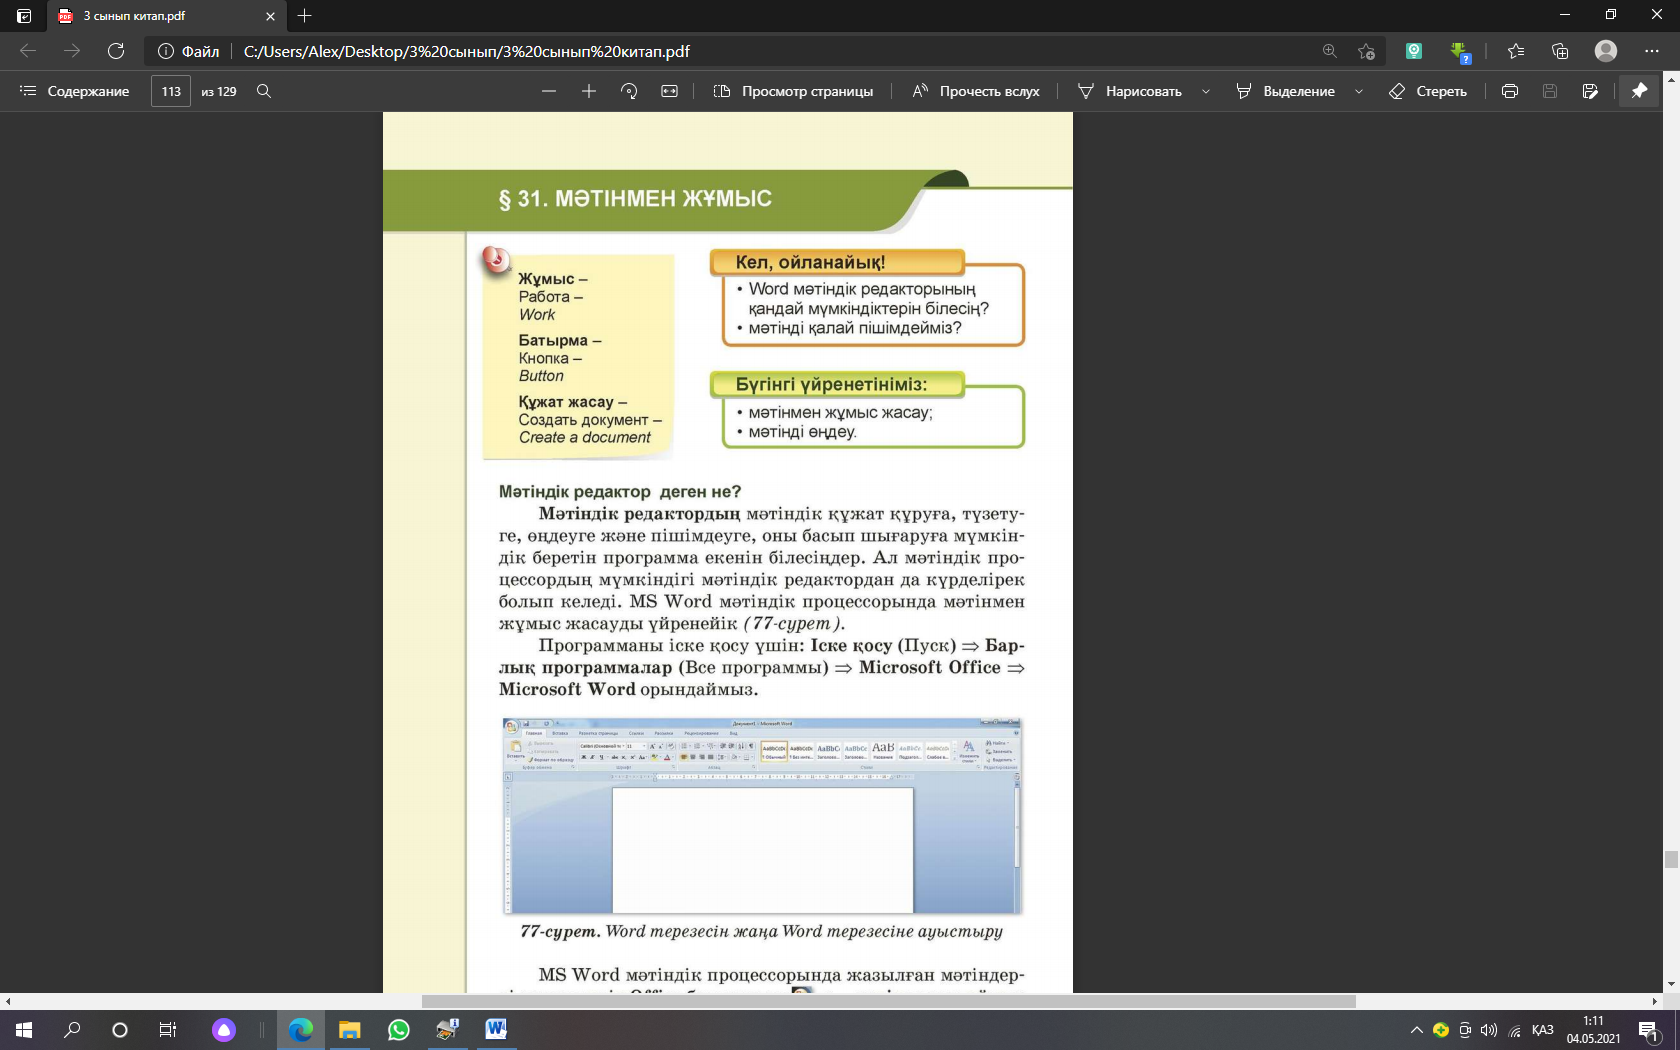Open the Favorites list
This screenshot has height=1050, width=1680.
point(1516,51)
